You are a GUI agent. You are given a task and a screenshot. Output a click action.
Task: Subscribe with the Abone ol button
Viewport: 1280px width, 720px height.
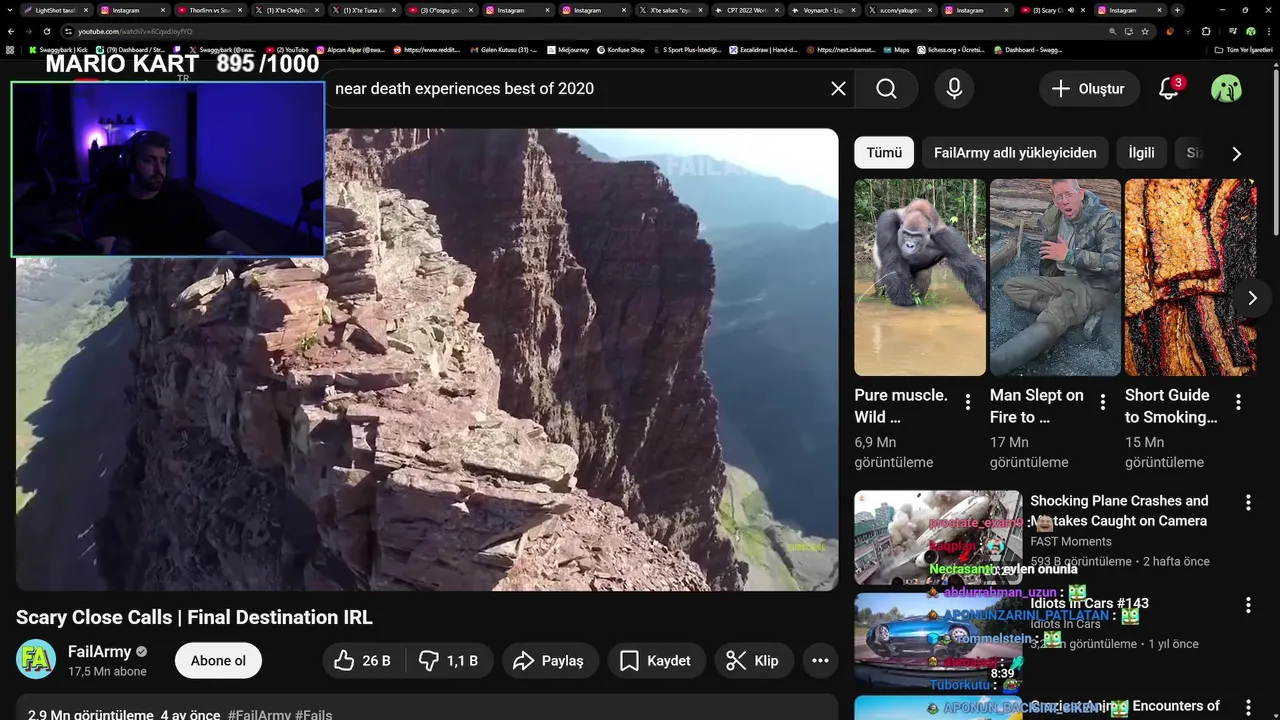pyautogui.click(x=218, y=661)
